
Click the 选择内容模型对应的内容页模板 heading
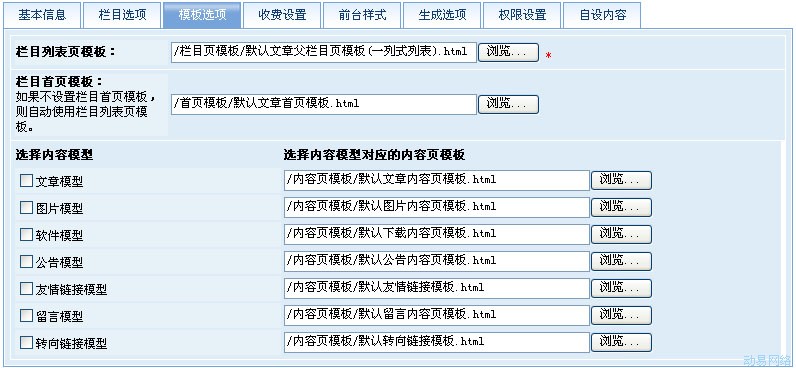[x=374, y=155]
